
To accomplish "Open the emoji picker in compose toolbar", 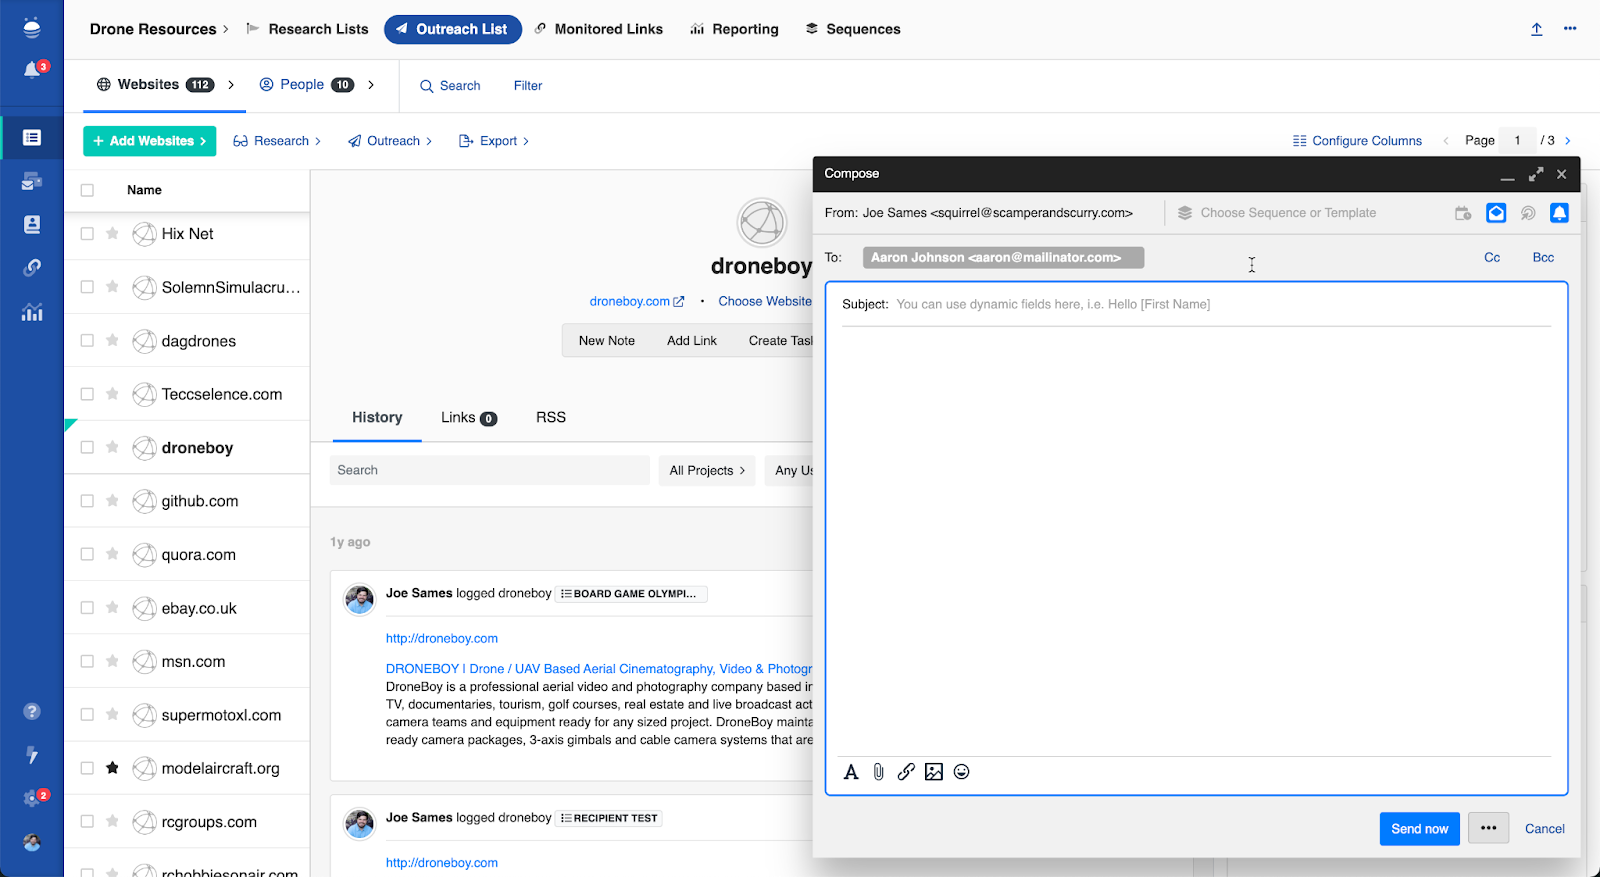I will [x=962, y=772].
